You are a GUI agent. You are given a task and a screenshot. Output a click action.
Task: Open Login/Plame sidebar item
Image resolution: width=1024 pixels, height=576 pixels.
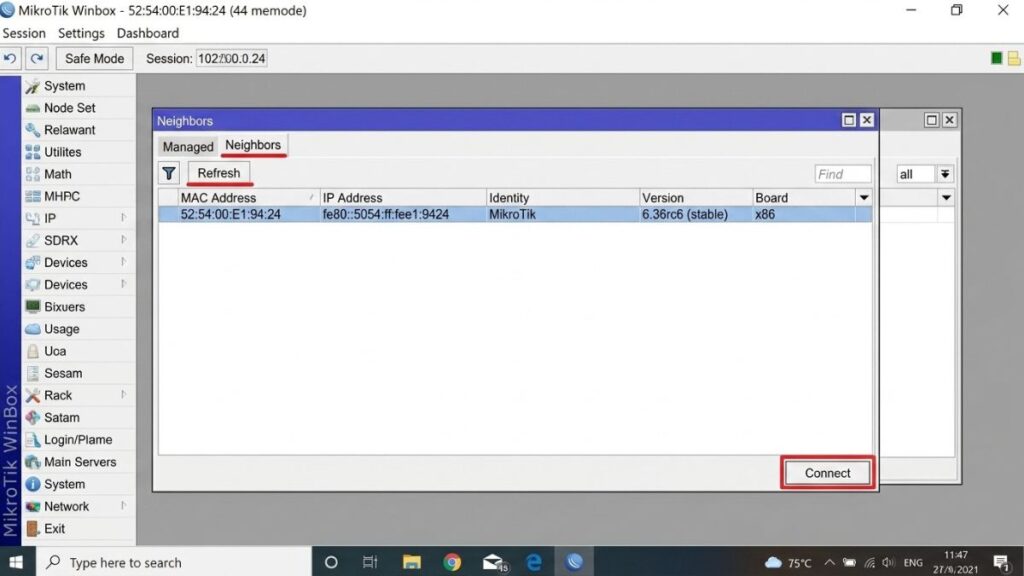[x=78, y=440]
